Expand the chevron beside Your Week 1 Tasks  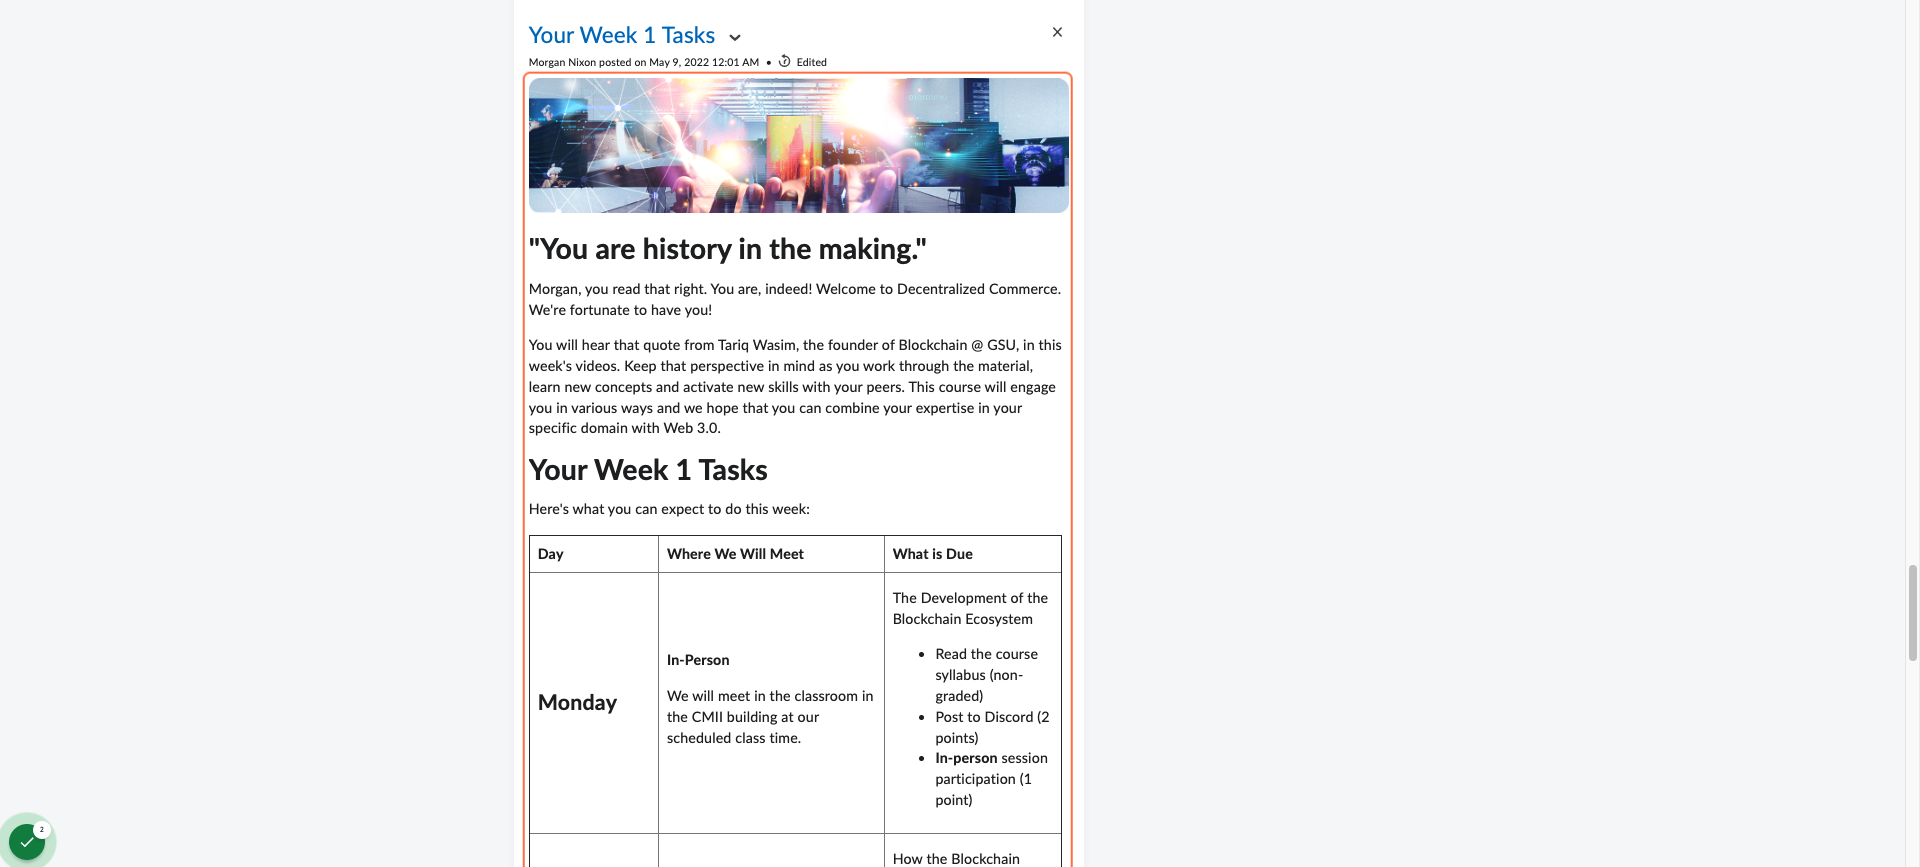[735, 38]
